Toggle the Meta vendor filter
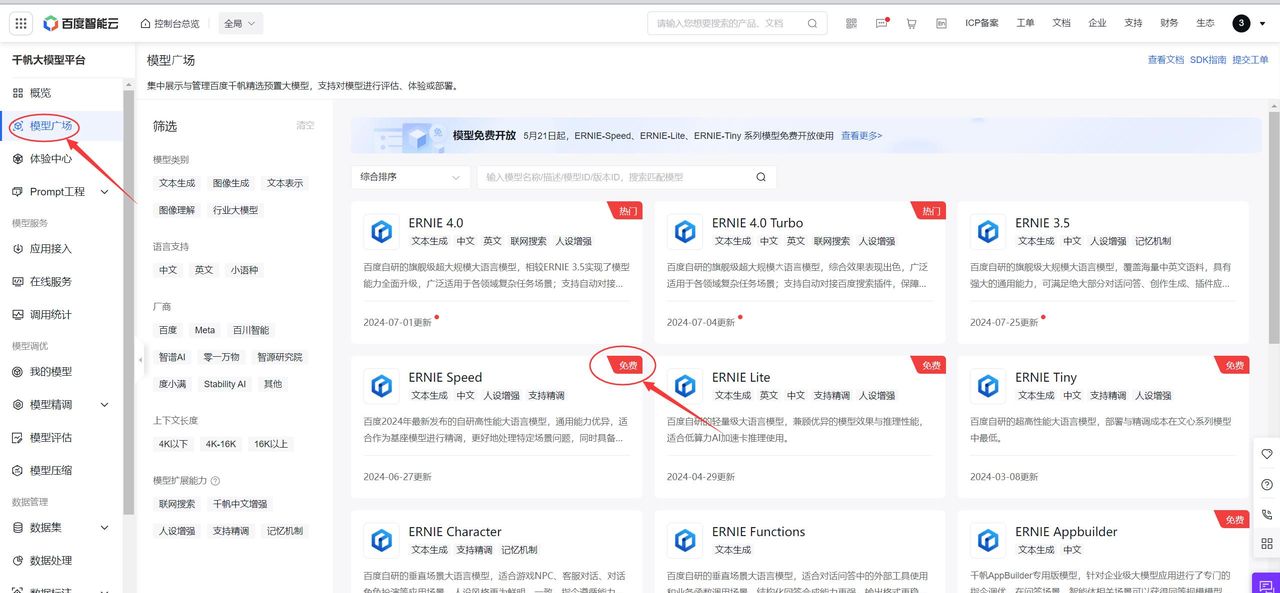Screen dimensions: 1280x593 point(205,330)
